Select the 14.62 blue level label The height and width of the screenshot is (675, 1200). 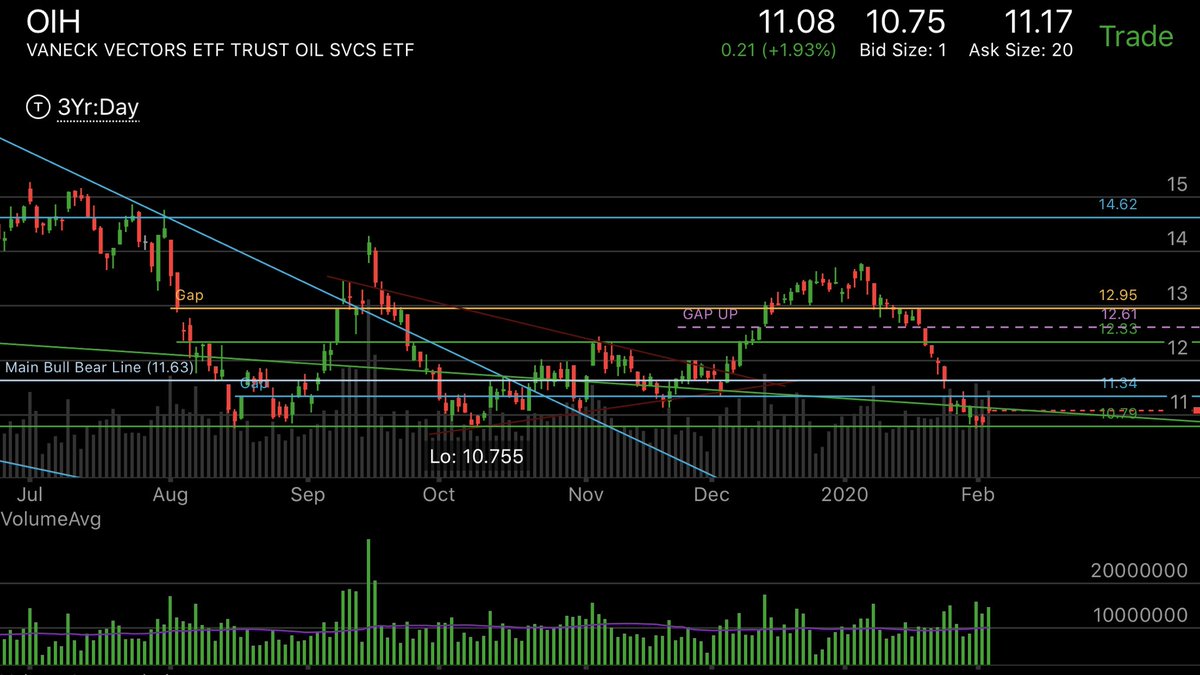coord(1118,205)
